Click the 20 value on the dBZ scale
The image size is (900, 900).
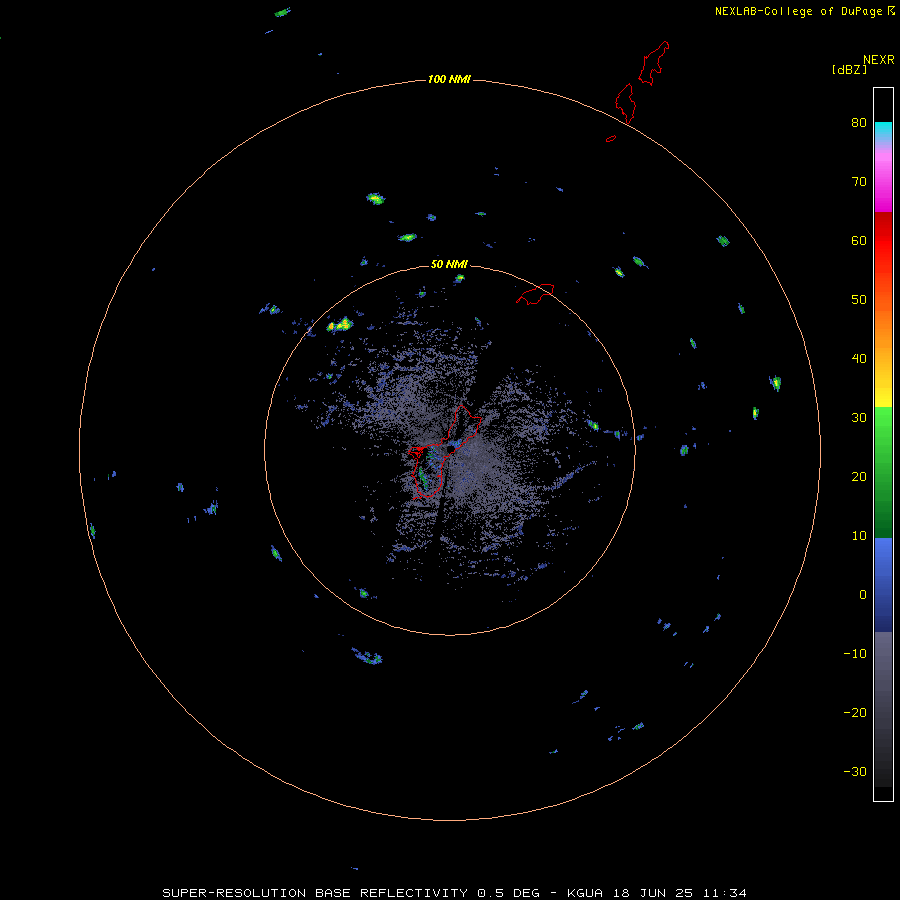[x=859, y=476]
